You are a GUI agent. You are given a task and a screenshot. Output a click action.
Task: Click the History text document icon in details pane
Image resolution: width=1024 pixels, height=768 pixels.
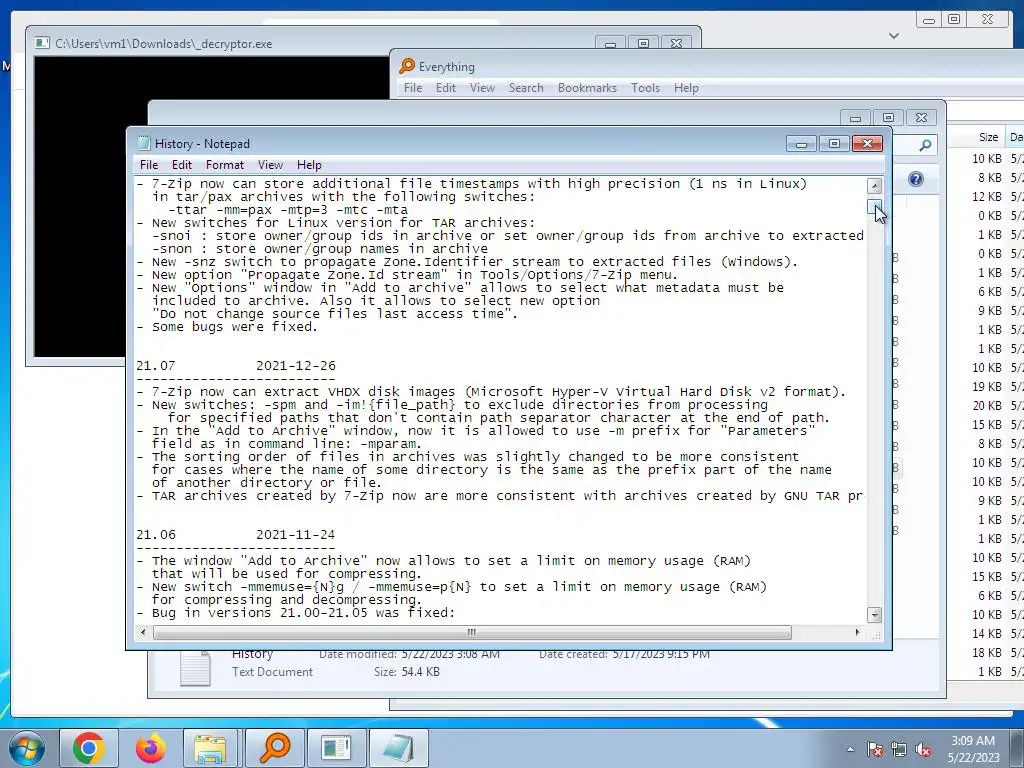click(195, 667)
